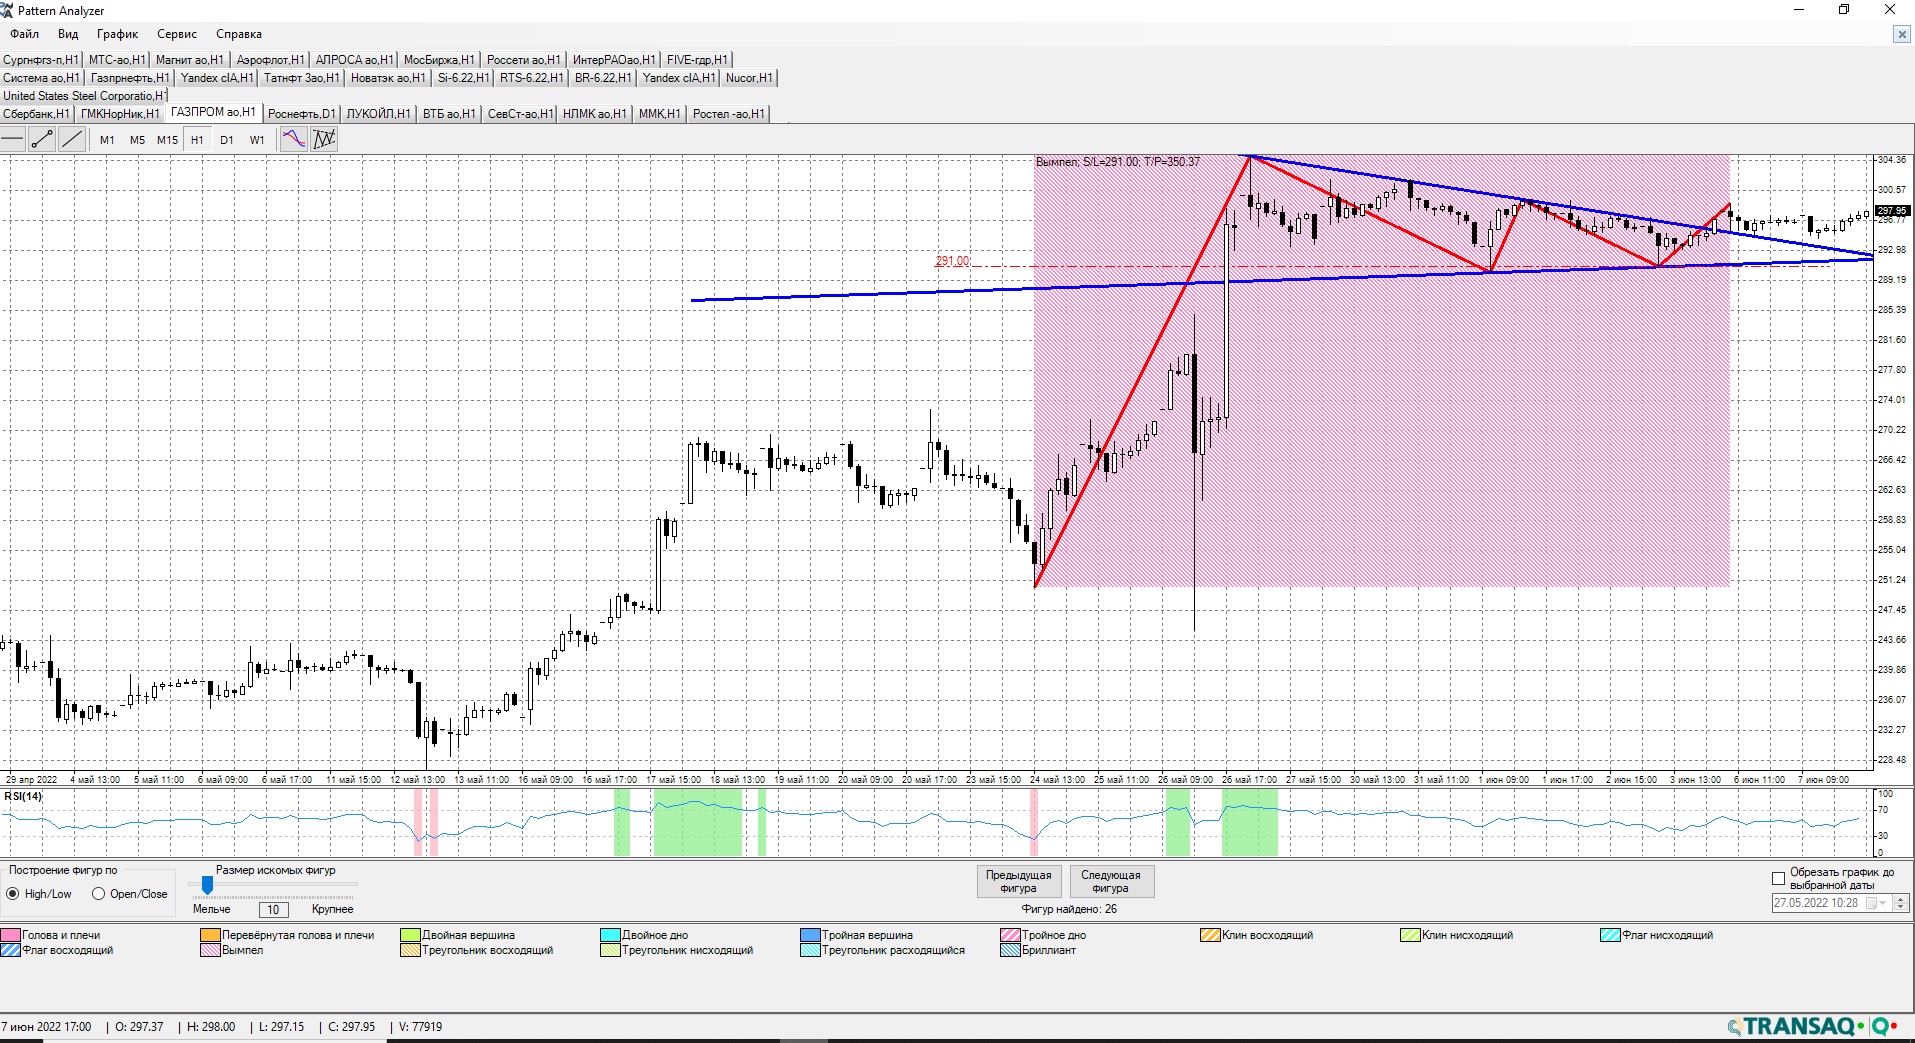This screenshot has width=1915, height=1043.
Task: Click the 'Предыдущая фигура' button
Action: pos(1018,881)
